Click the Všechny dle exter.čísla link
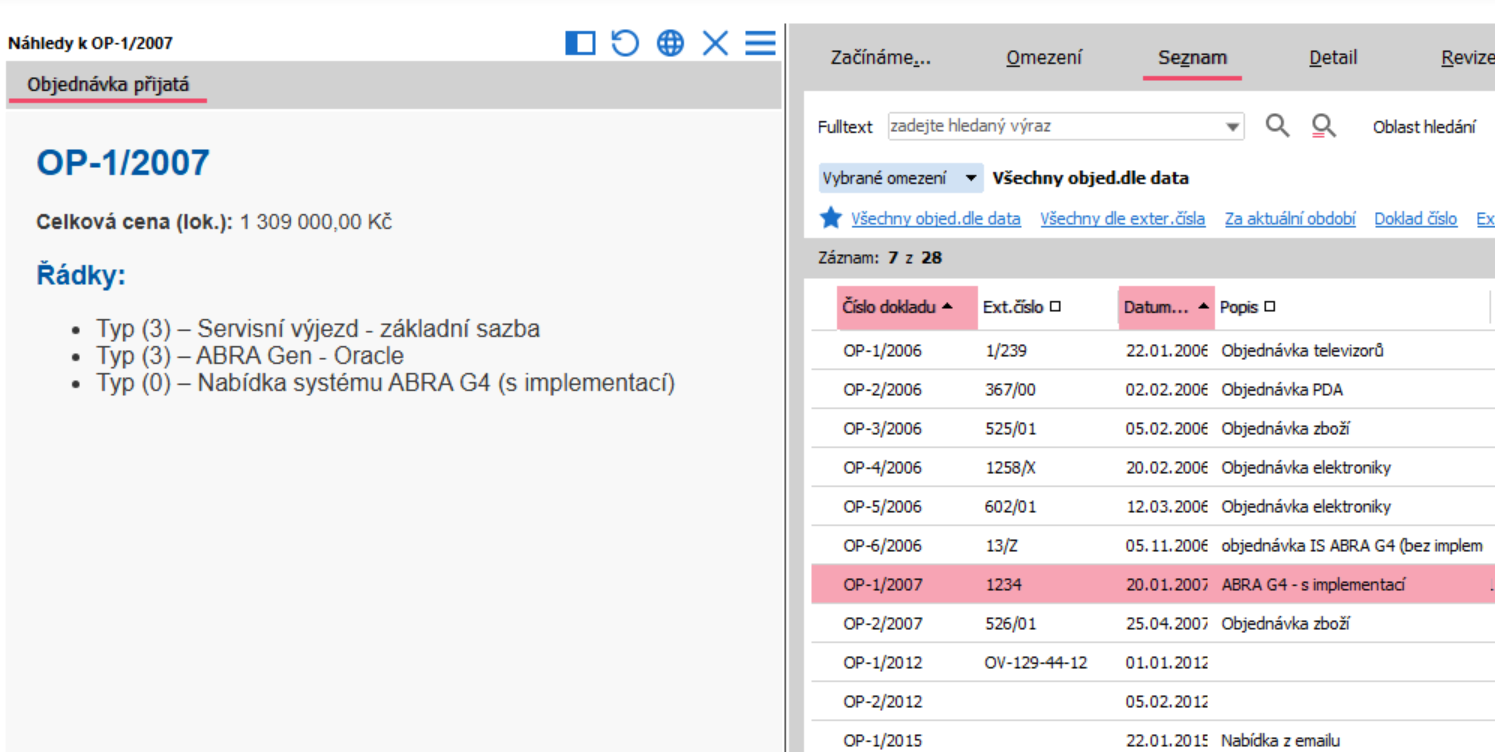Image resolution: width=1495 pixels, height=752 pixels. [1122, 219]
